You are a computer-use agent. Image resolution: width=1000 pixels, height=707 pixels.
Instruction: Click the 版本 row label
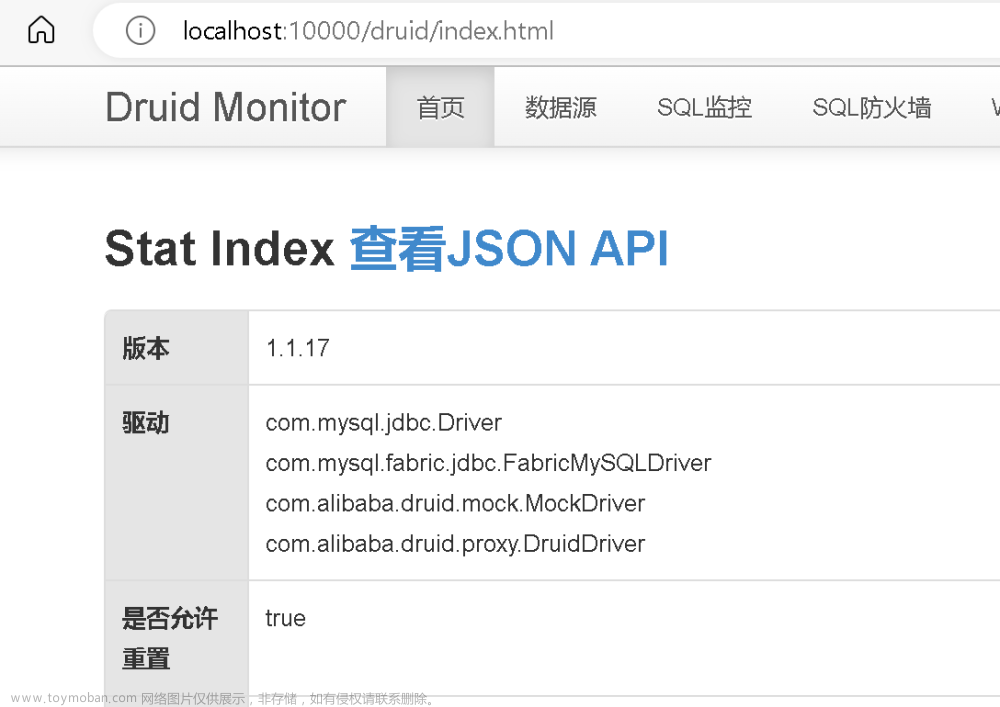146,349
